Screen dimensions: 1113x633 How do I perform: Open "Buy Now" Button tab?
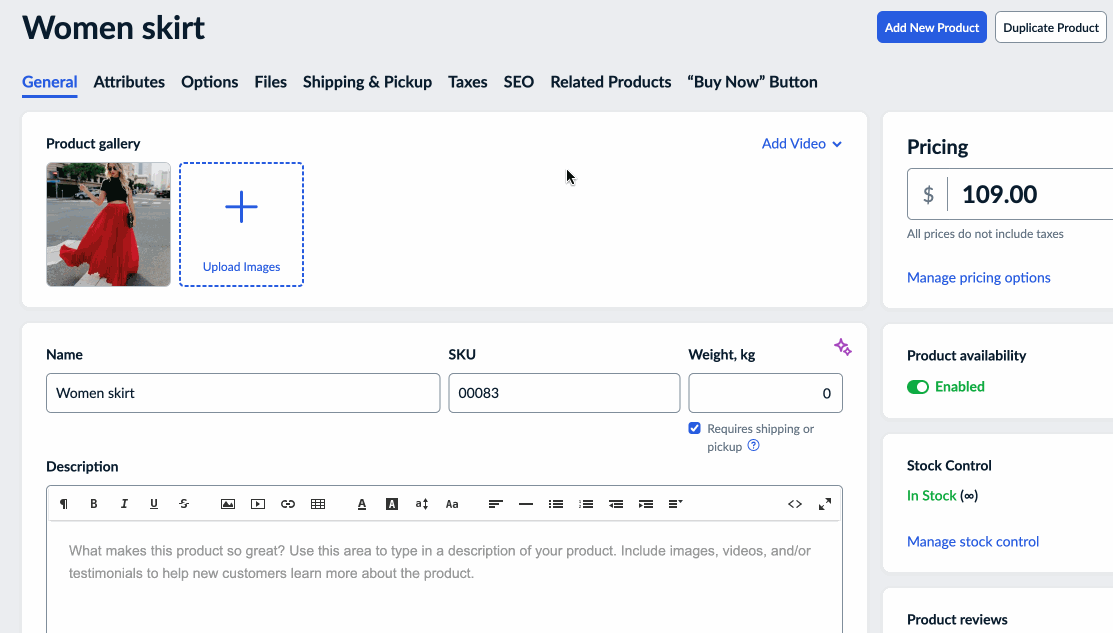click(752, 82)
